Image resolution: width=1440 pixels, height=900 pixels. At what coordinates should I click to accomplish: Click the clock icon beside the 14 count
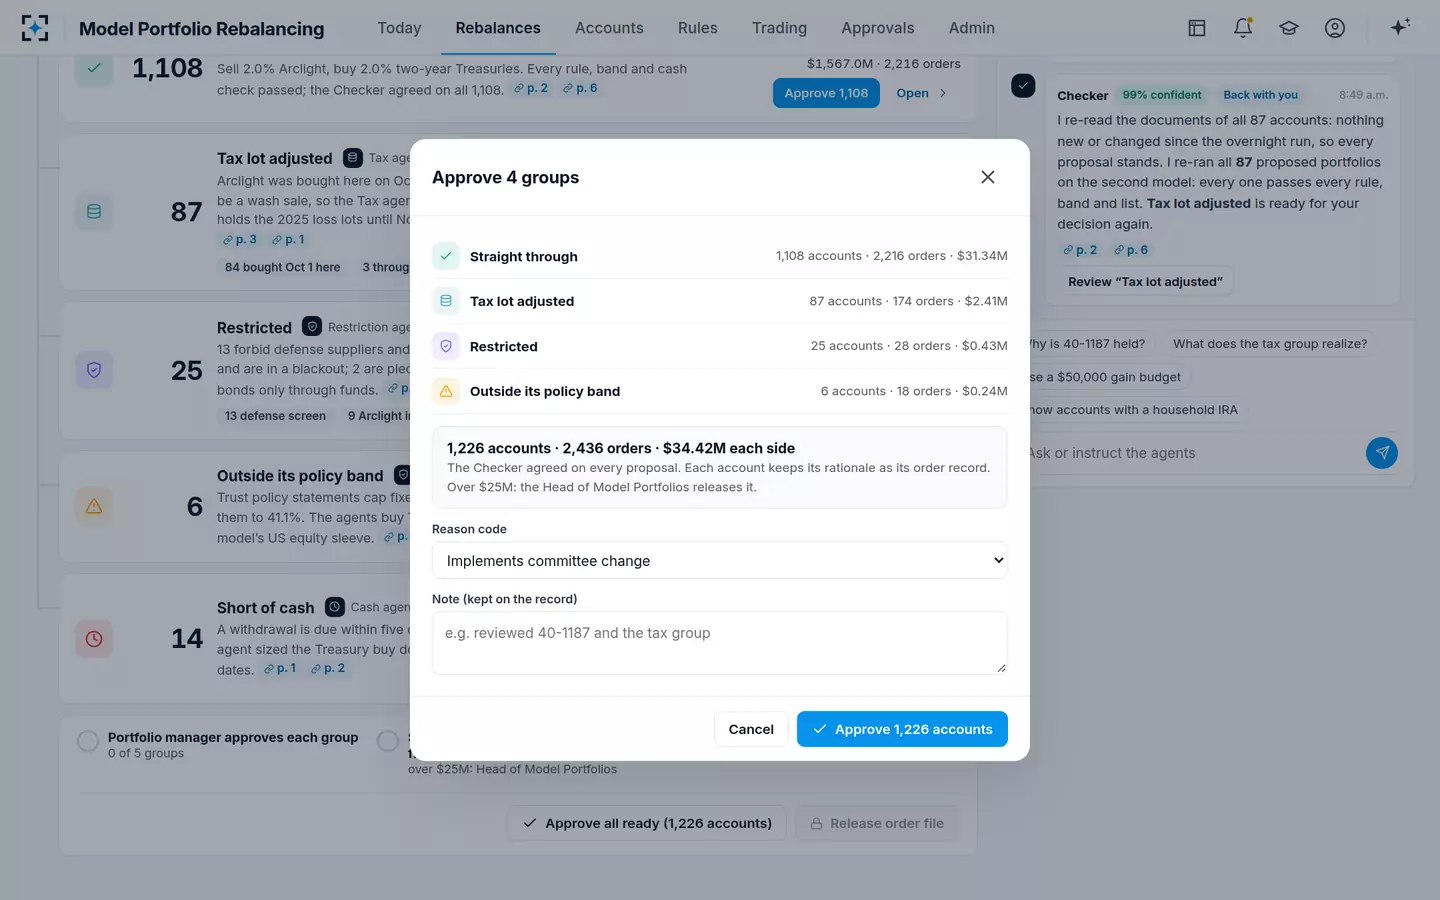(x=94, y=639)
